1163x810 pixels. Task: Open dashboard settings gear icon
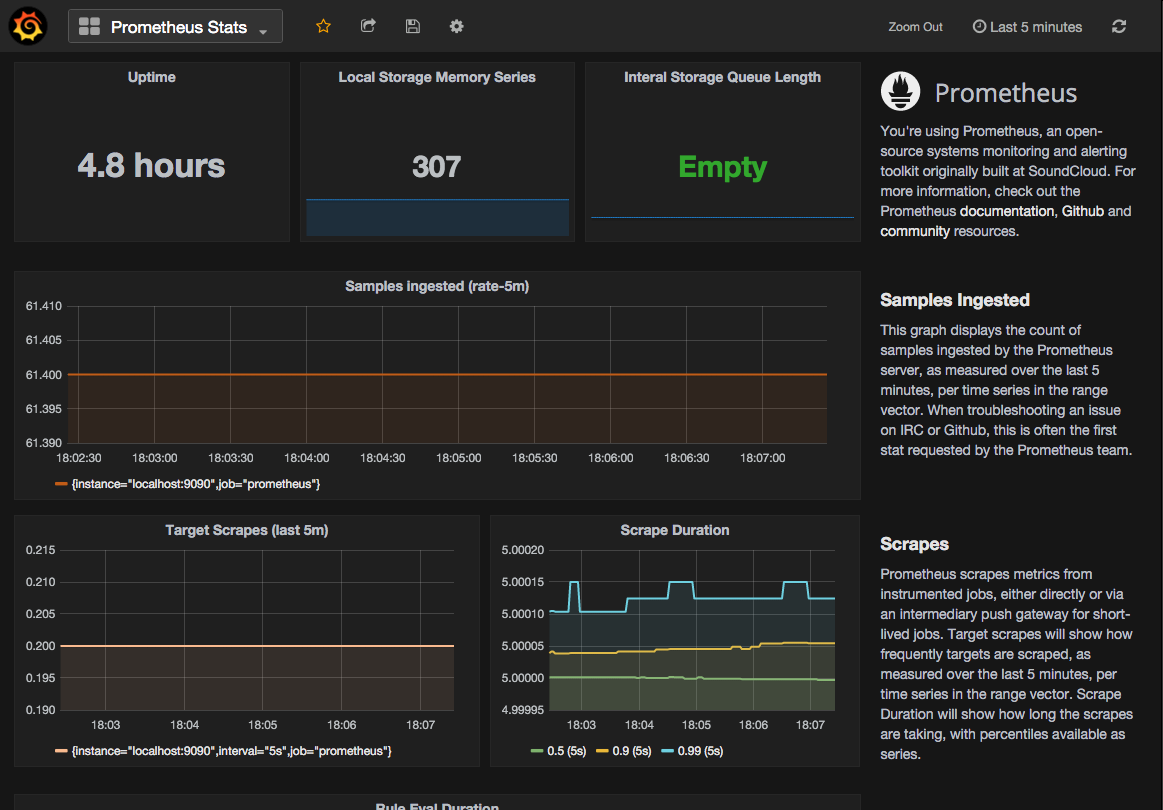click(456, 26)
